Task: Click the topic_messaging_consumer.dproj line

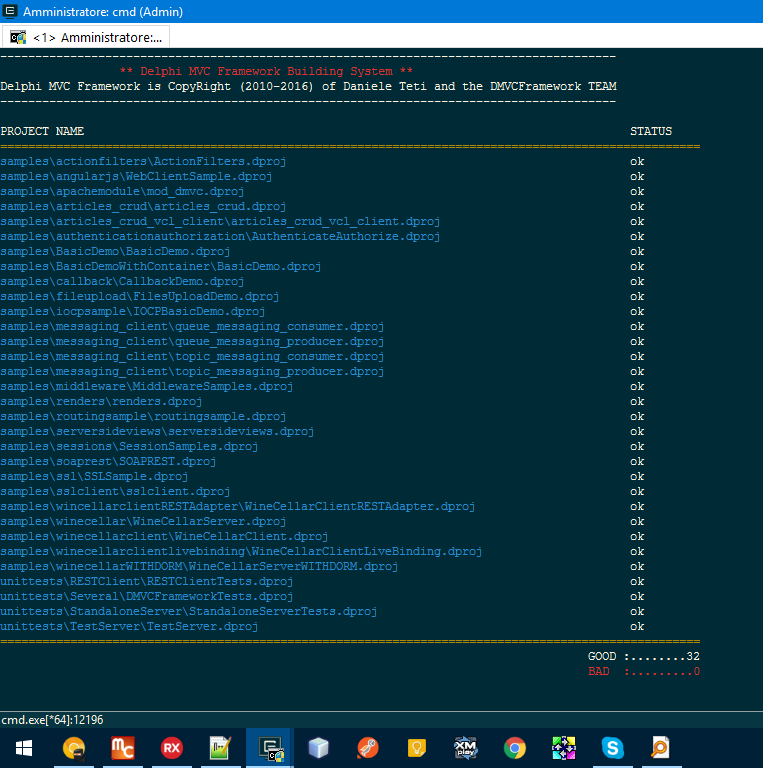Action: (x=192, y=357)
